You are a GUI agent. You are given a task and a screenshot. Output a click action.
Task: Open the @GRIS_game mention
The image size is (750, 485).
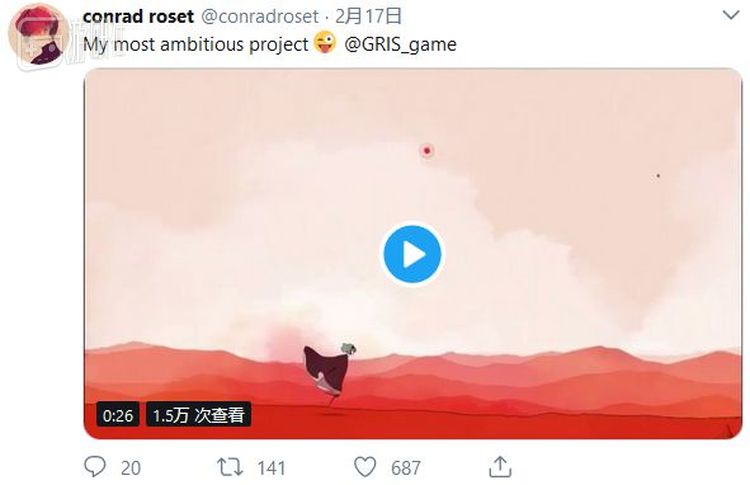[x=400, y=44]
